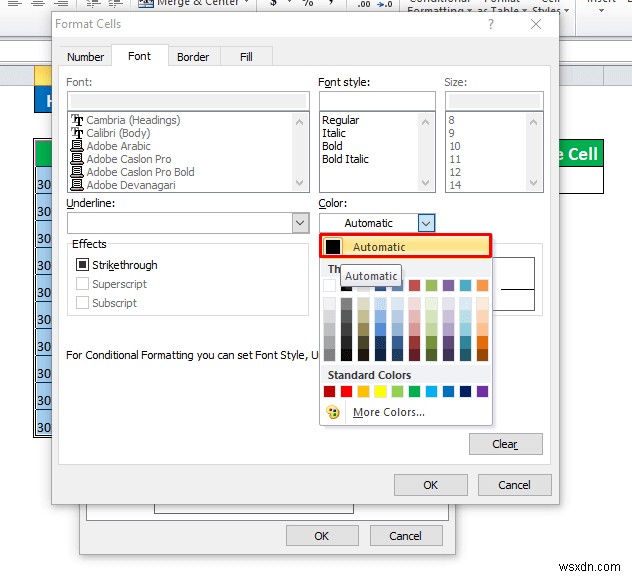Switch to the Border tab

193,57
